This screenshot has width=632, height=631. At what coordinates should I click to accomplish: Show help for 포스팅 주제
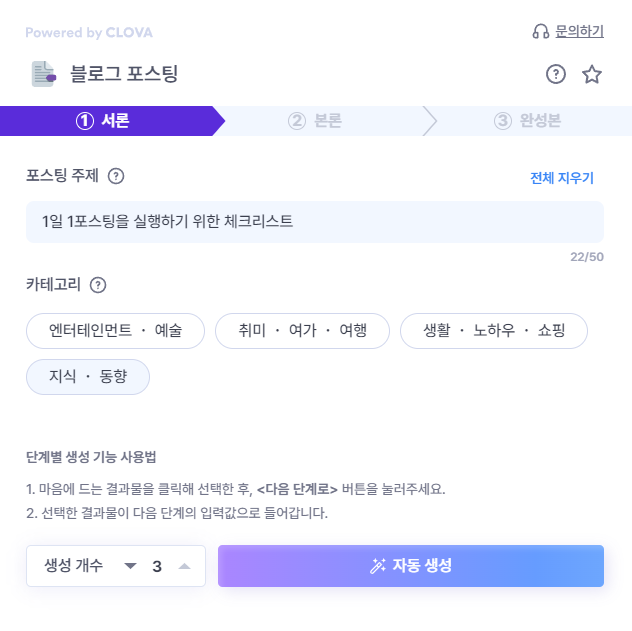click(116, 176)
